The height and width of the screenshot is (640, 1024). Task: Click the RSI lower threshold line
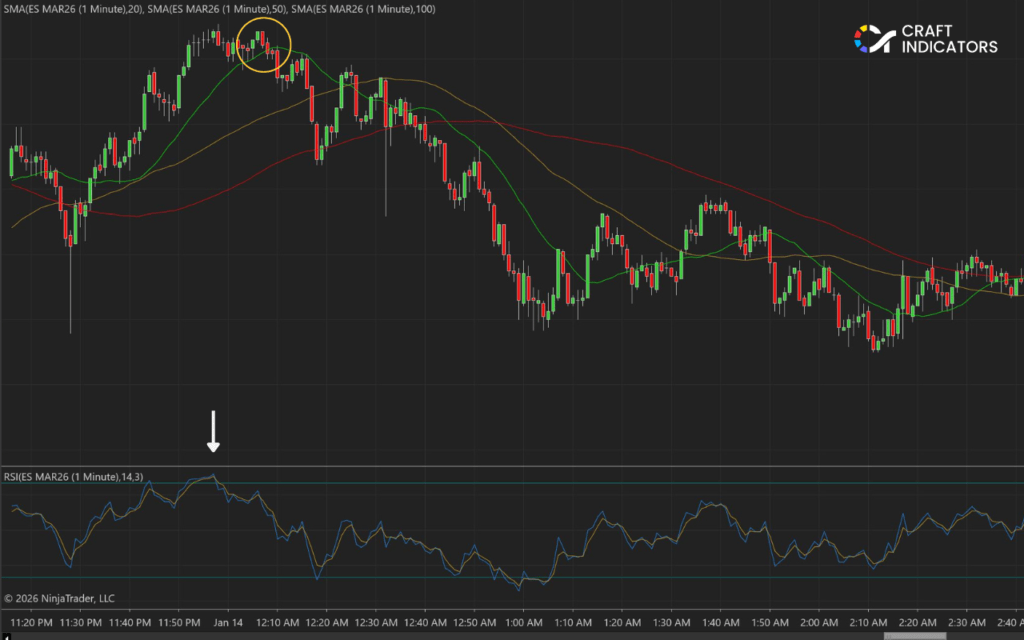(x=700, y=577)
